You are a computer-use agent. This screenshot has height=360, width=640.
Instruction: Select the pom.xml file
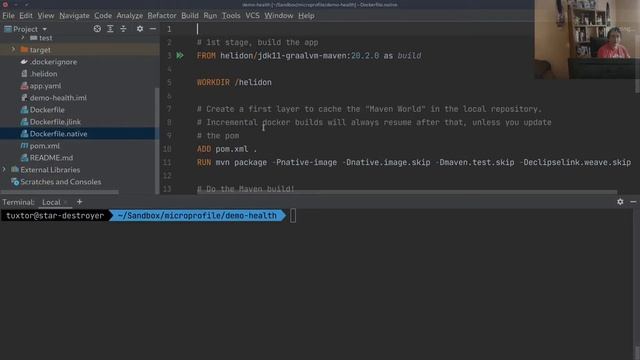click(x=44, y=146)
